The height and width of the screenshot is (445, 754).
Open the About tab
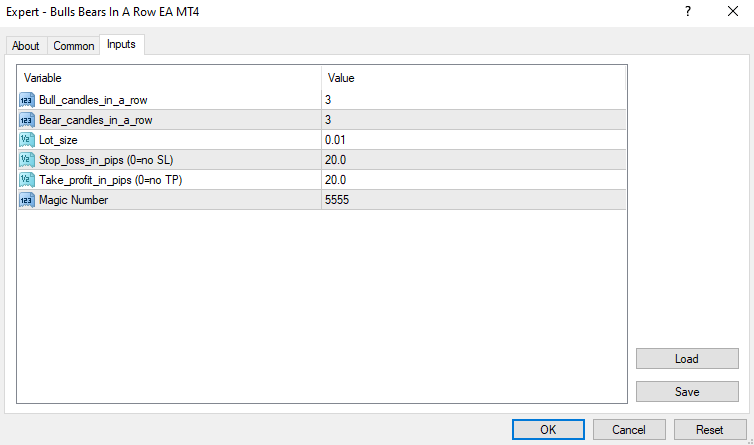[x=26, y=46]
